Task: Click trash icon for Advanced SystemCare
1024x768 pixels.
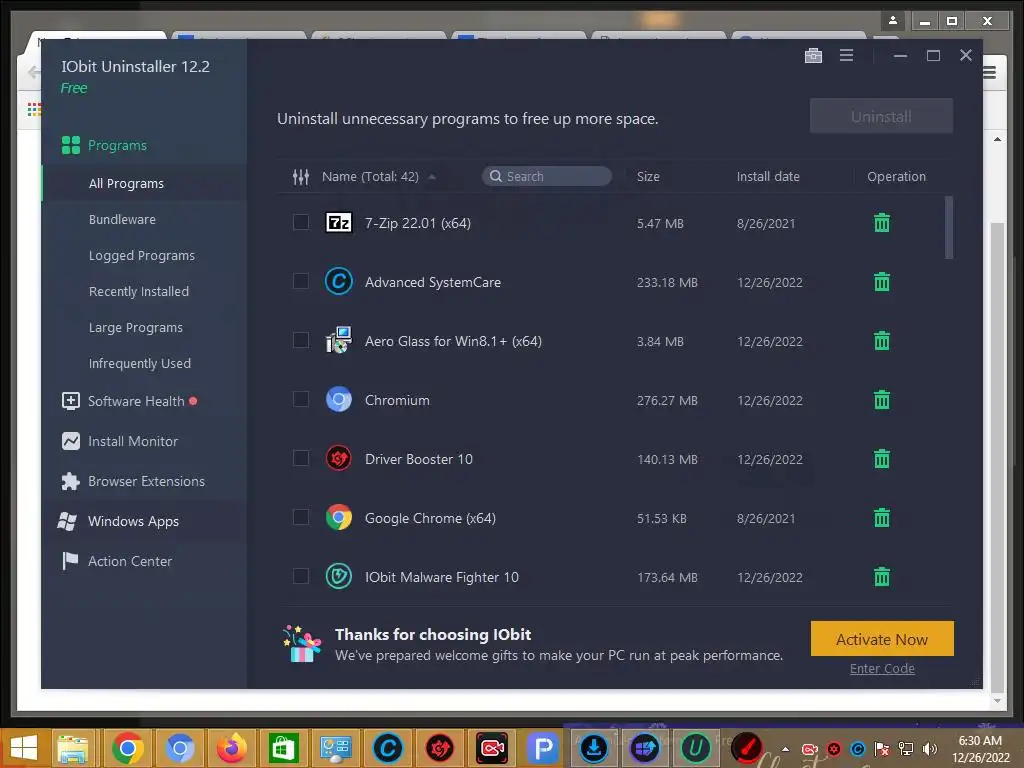Action: pos(882,281)
